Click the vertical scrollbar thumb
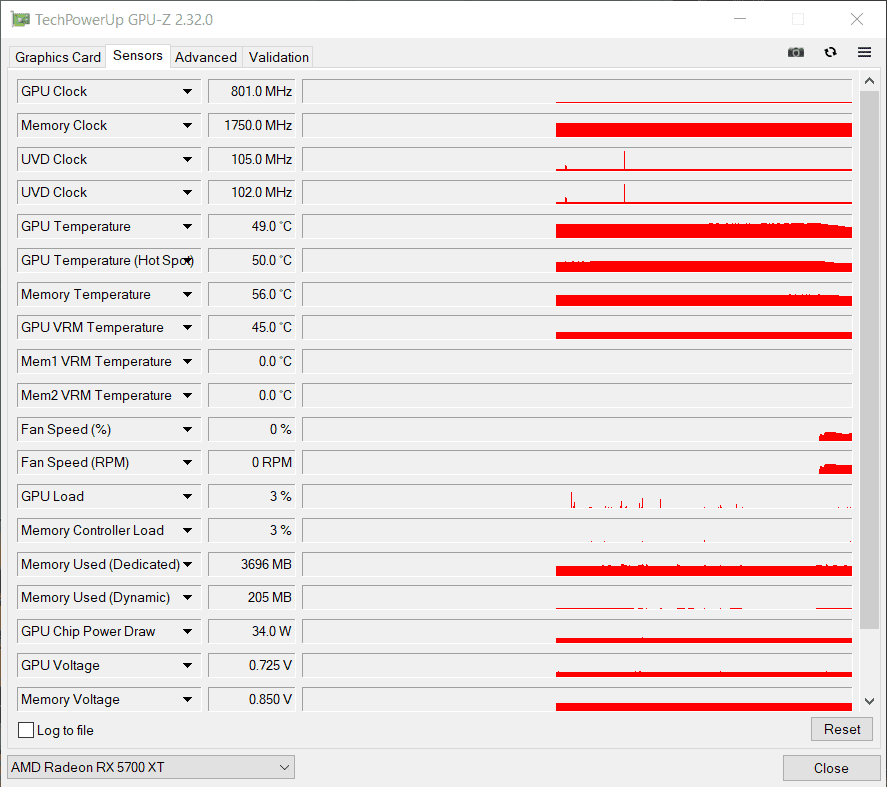Viewport: 887px width, 787px height. (x=869, y=359)
